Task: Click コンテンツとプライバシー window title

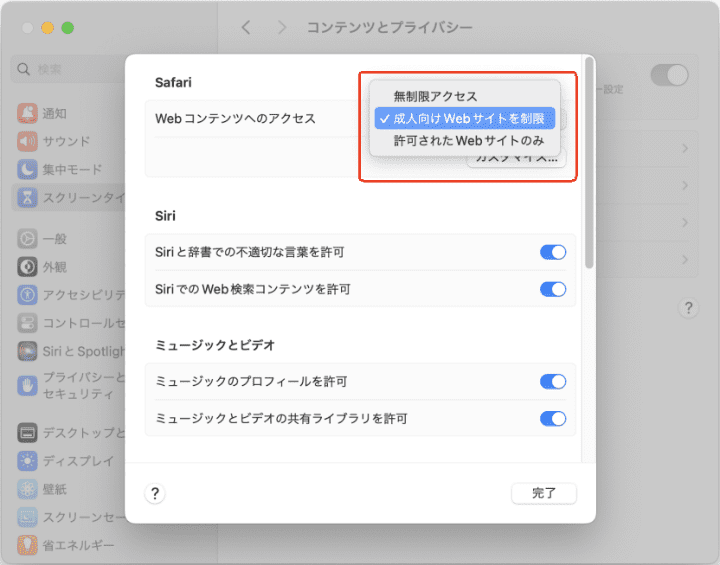Action: coord(389,28)
